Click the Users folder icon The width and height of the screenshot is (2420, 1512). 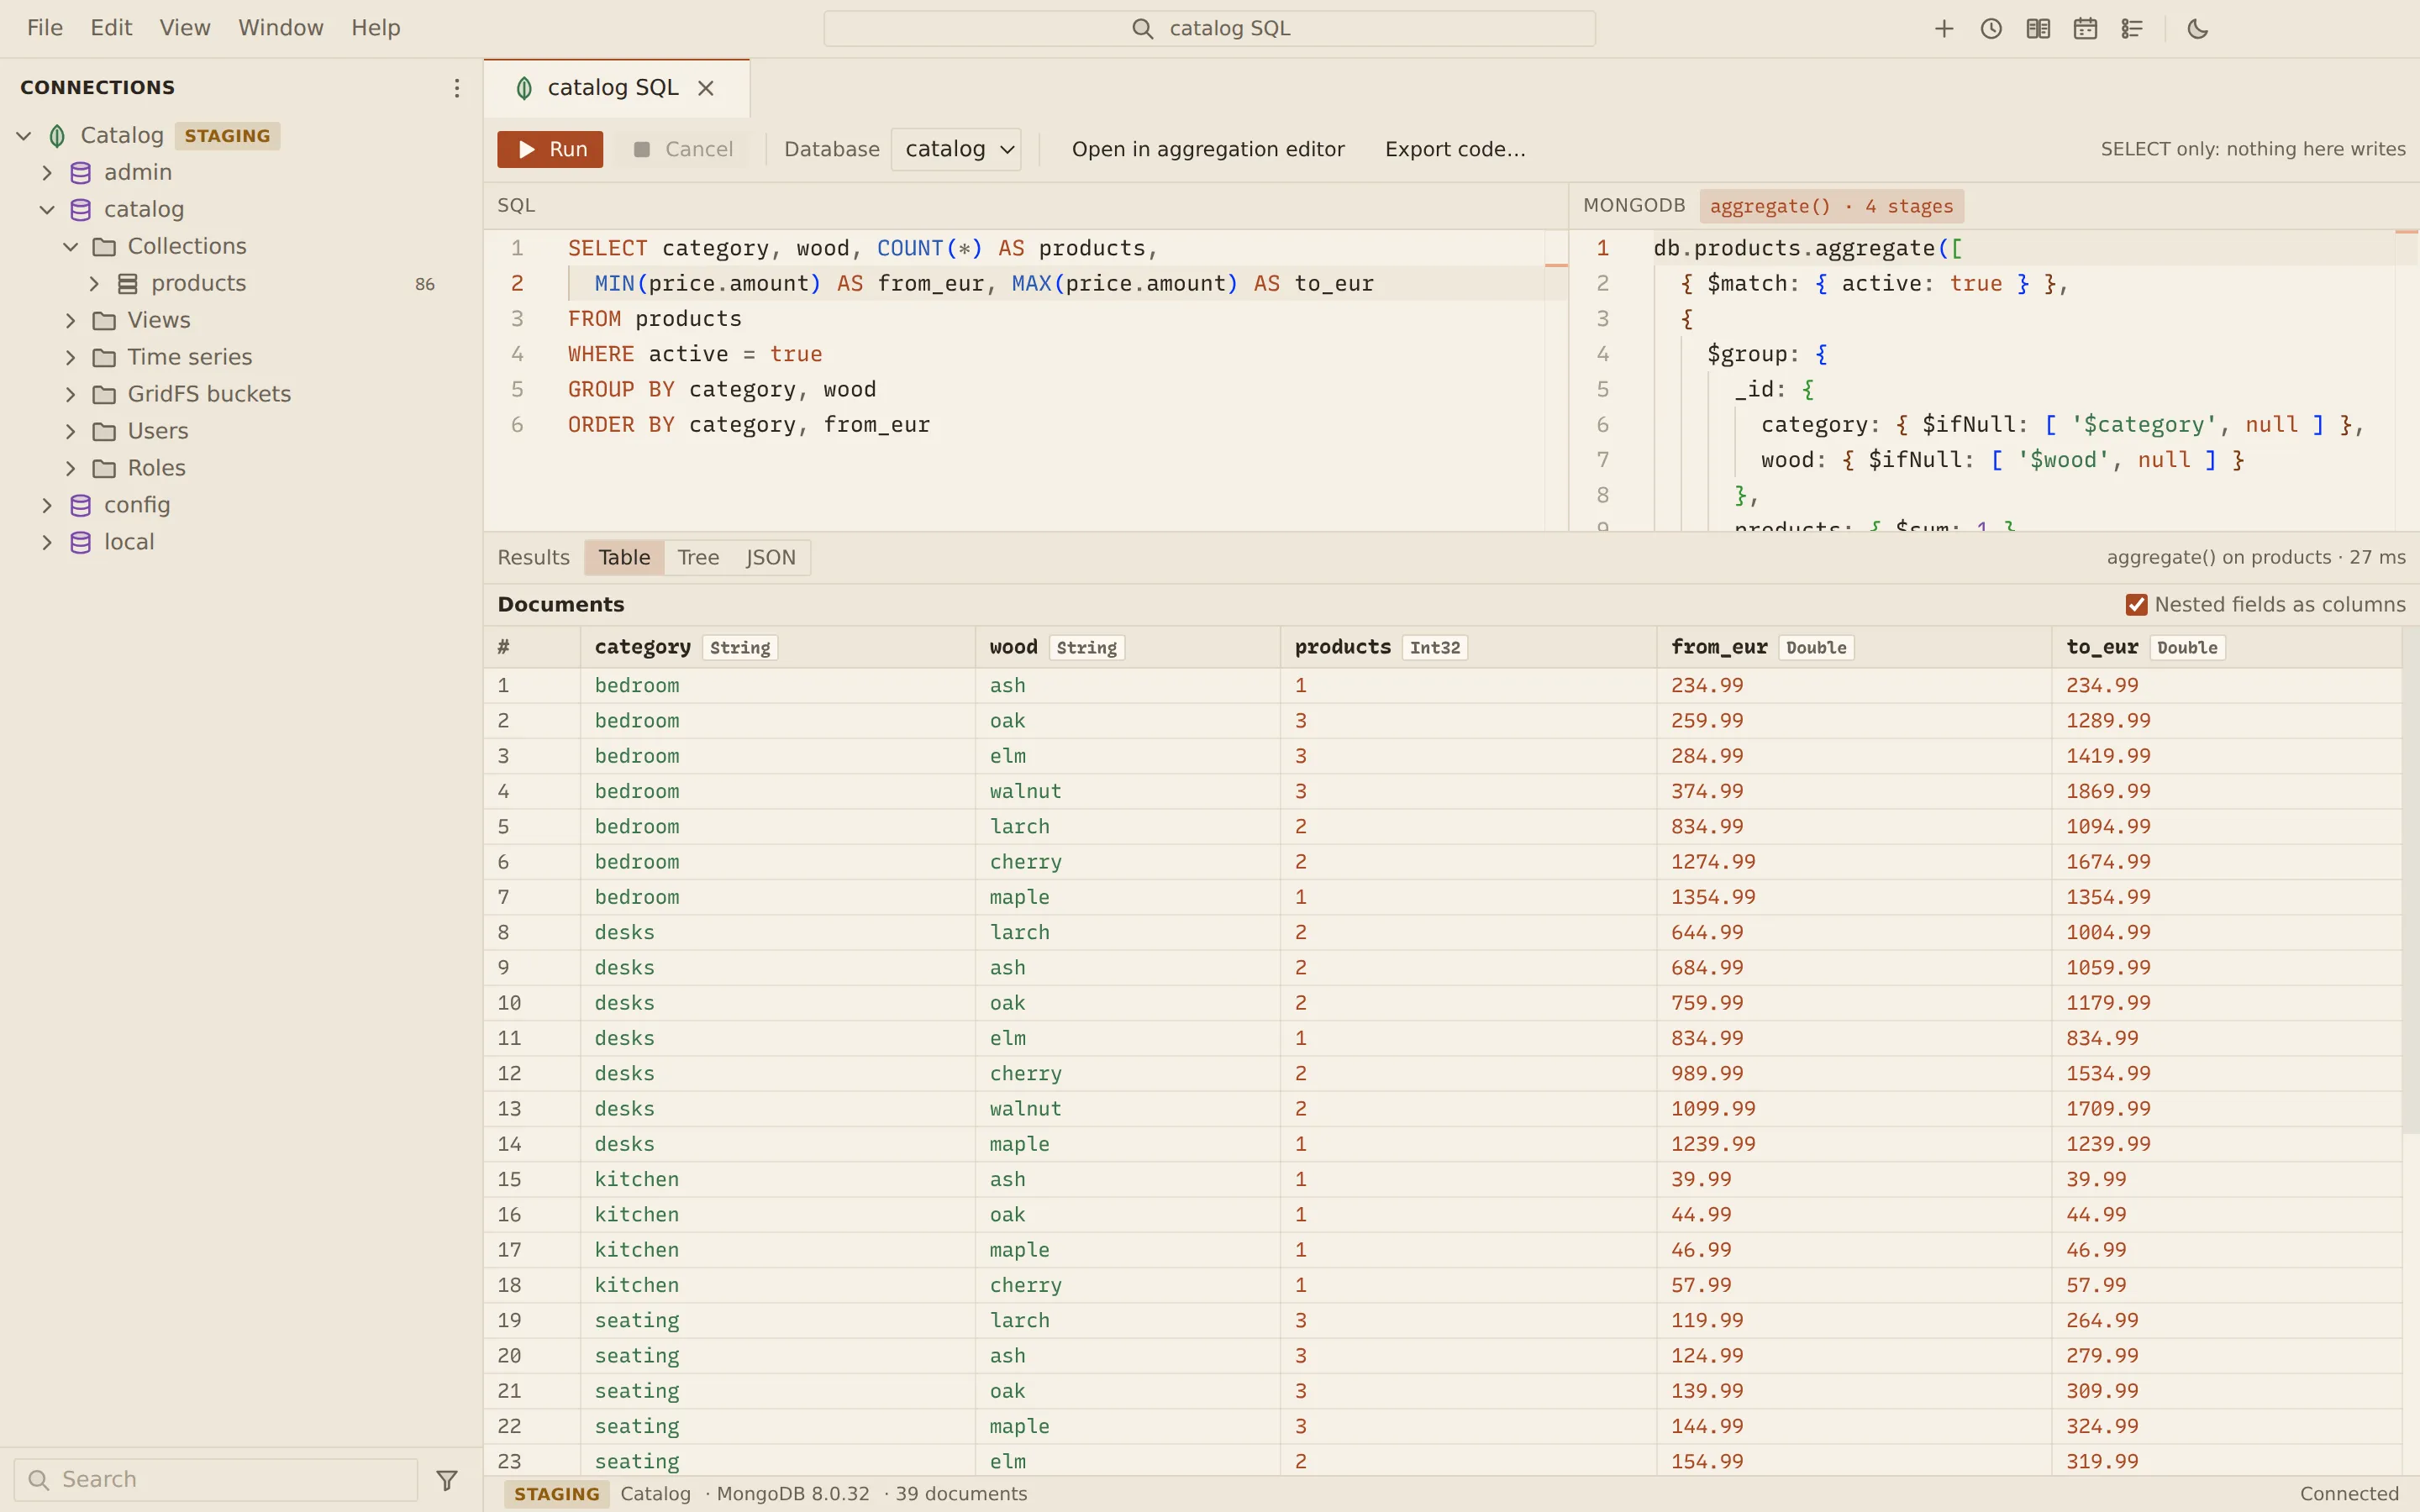click(105, 431)
